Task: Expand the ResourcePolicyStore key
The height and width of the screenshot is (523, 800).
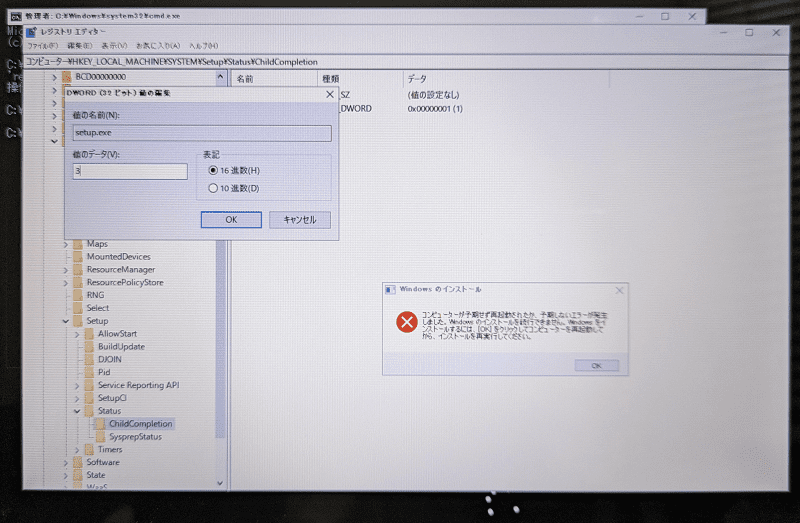Action: tap(66, 283)
